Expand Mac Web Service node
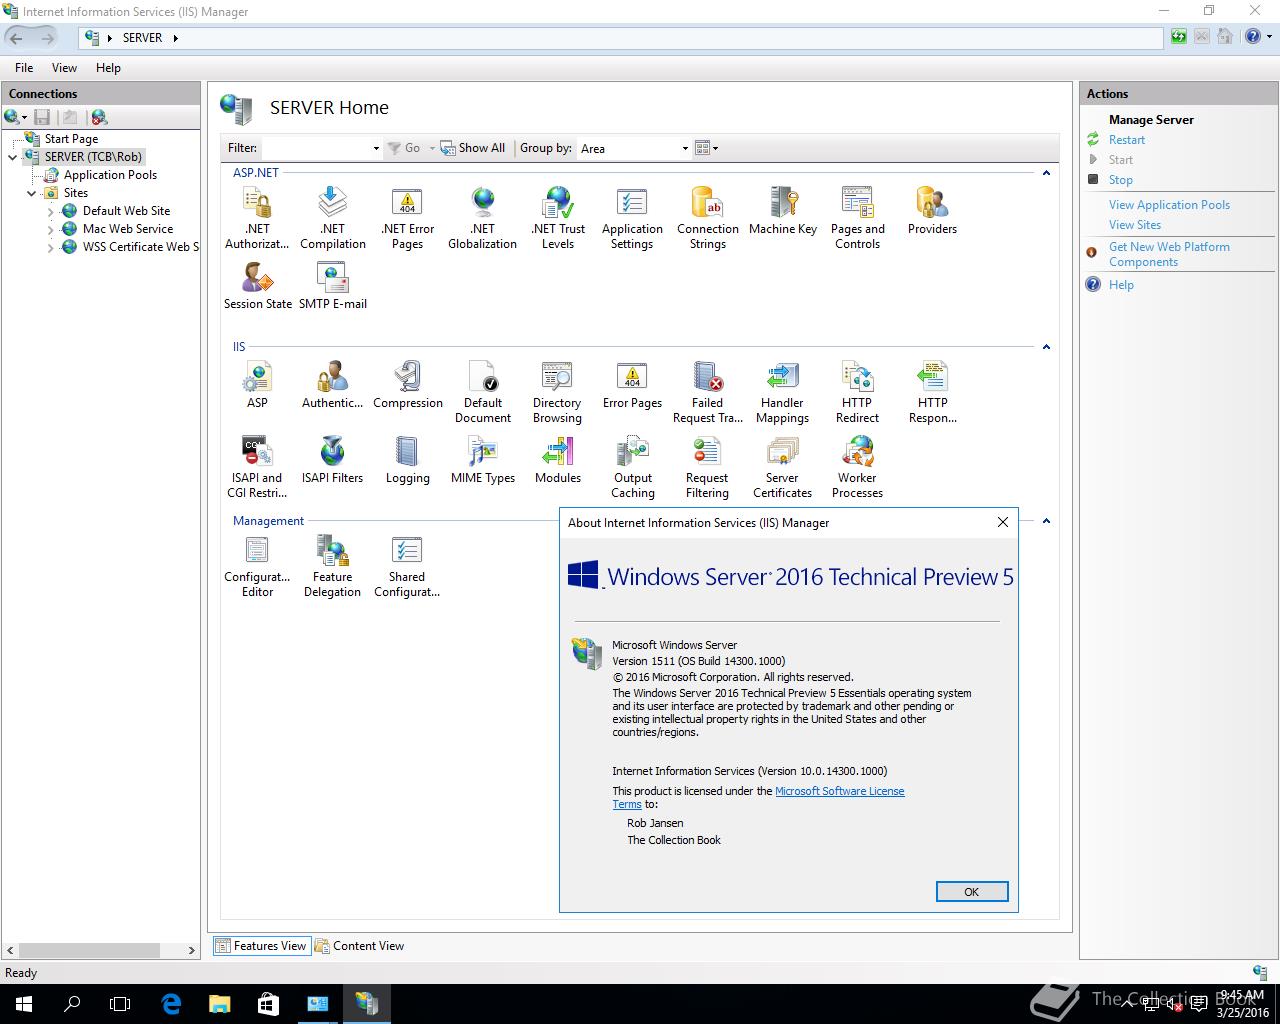This screenshot has height=1024, width=1280. coord(51,230)
